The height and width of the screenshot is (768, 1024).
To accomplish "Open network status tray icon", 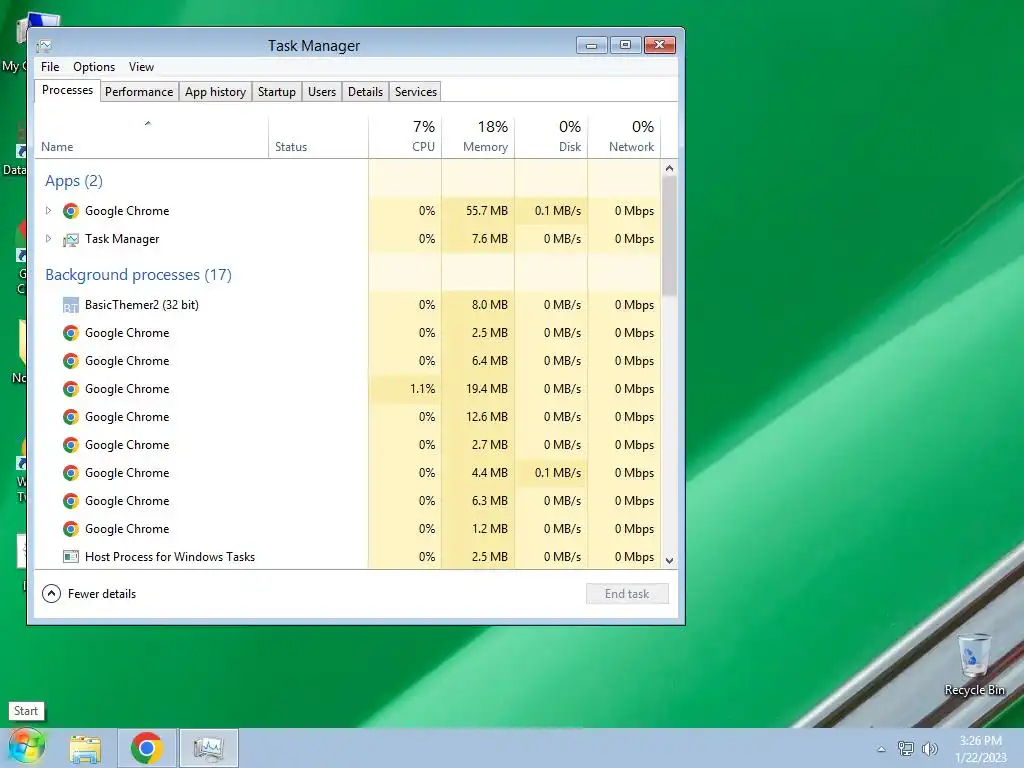I will [x=906, y=748].
